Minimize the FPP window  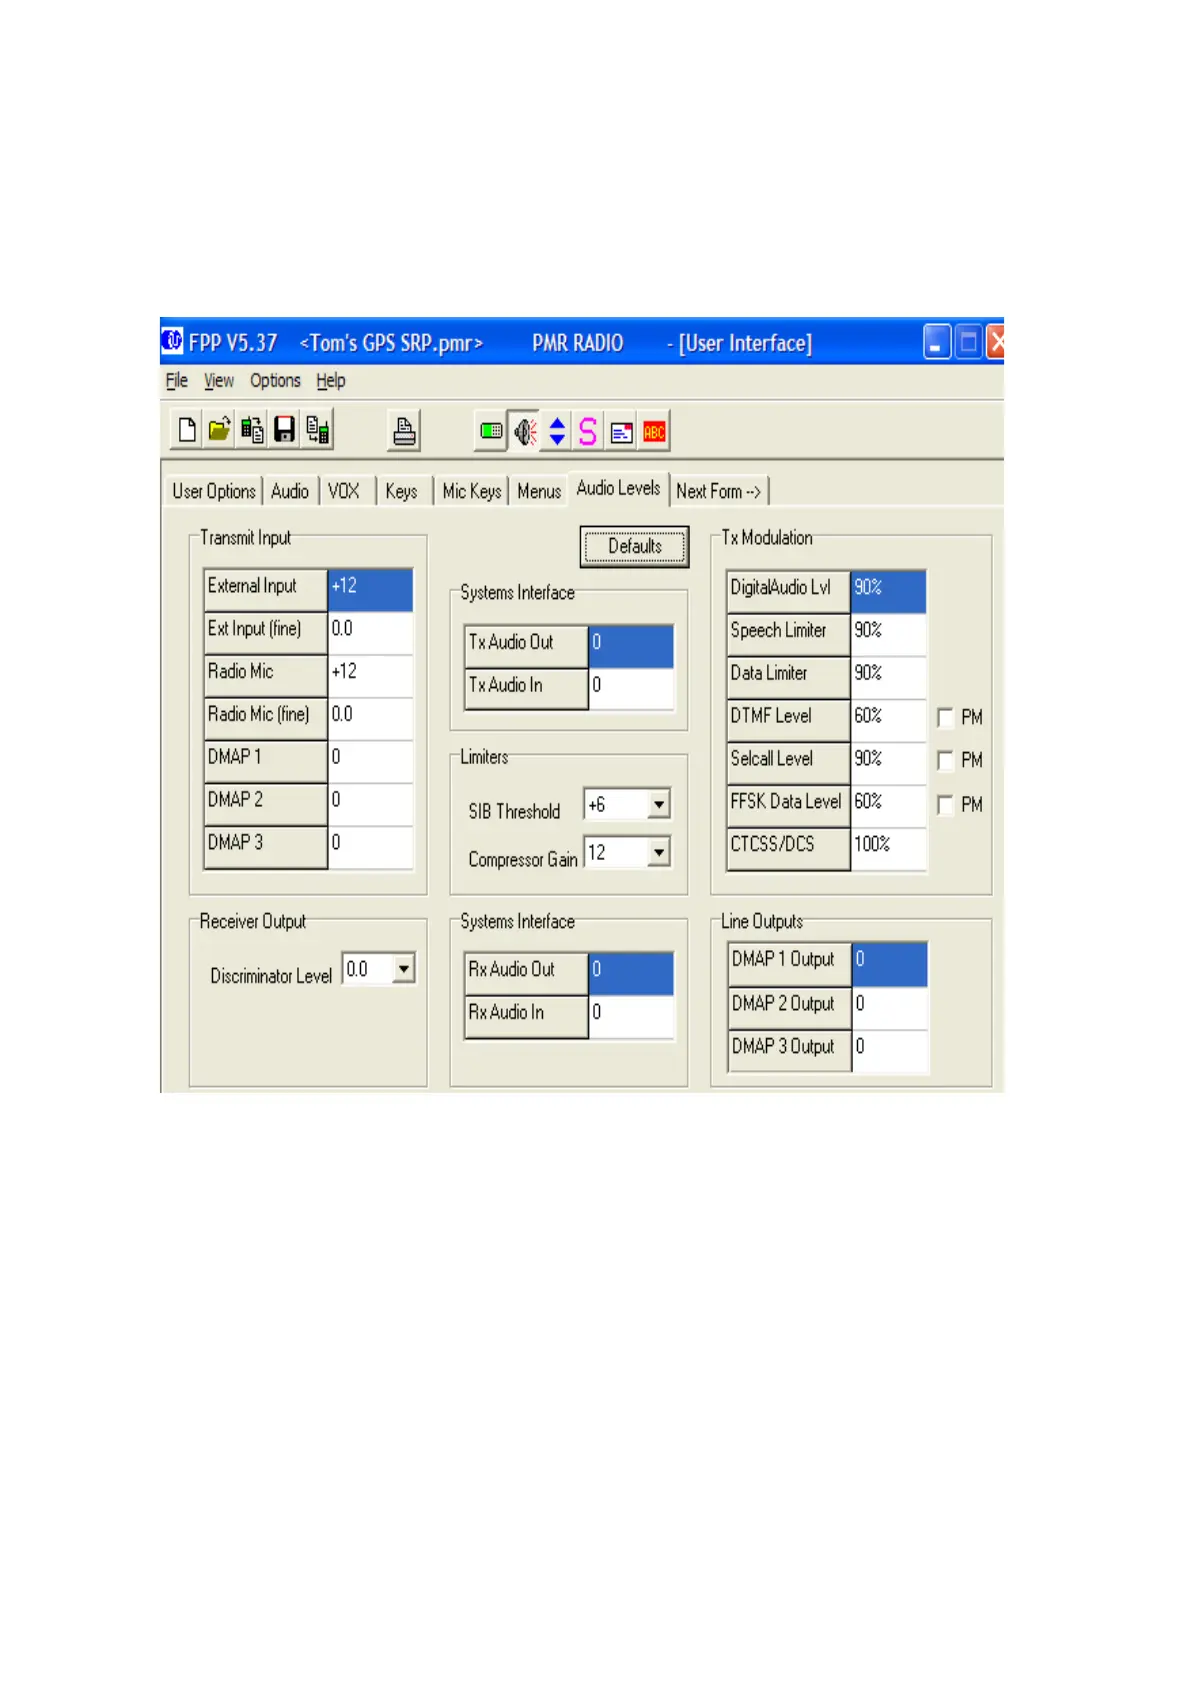pos(936,342)
